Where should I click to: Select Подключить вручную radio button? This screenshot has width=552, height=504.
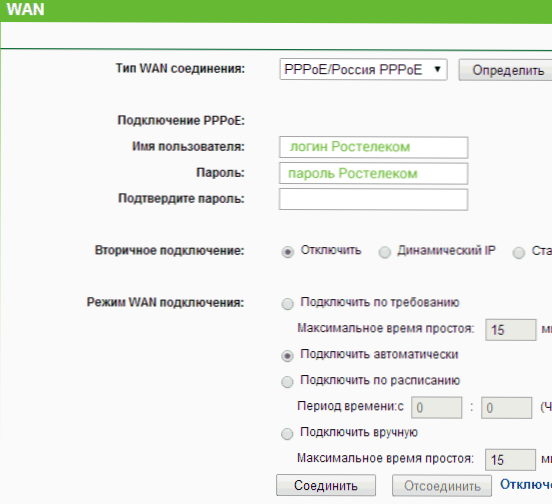point(287,434)
